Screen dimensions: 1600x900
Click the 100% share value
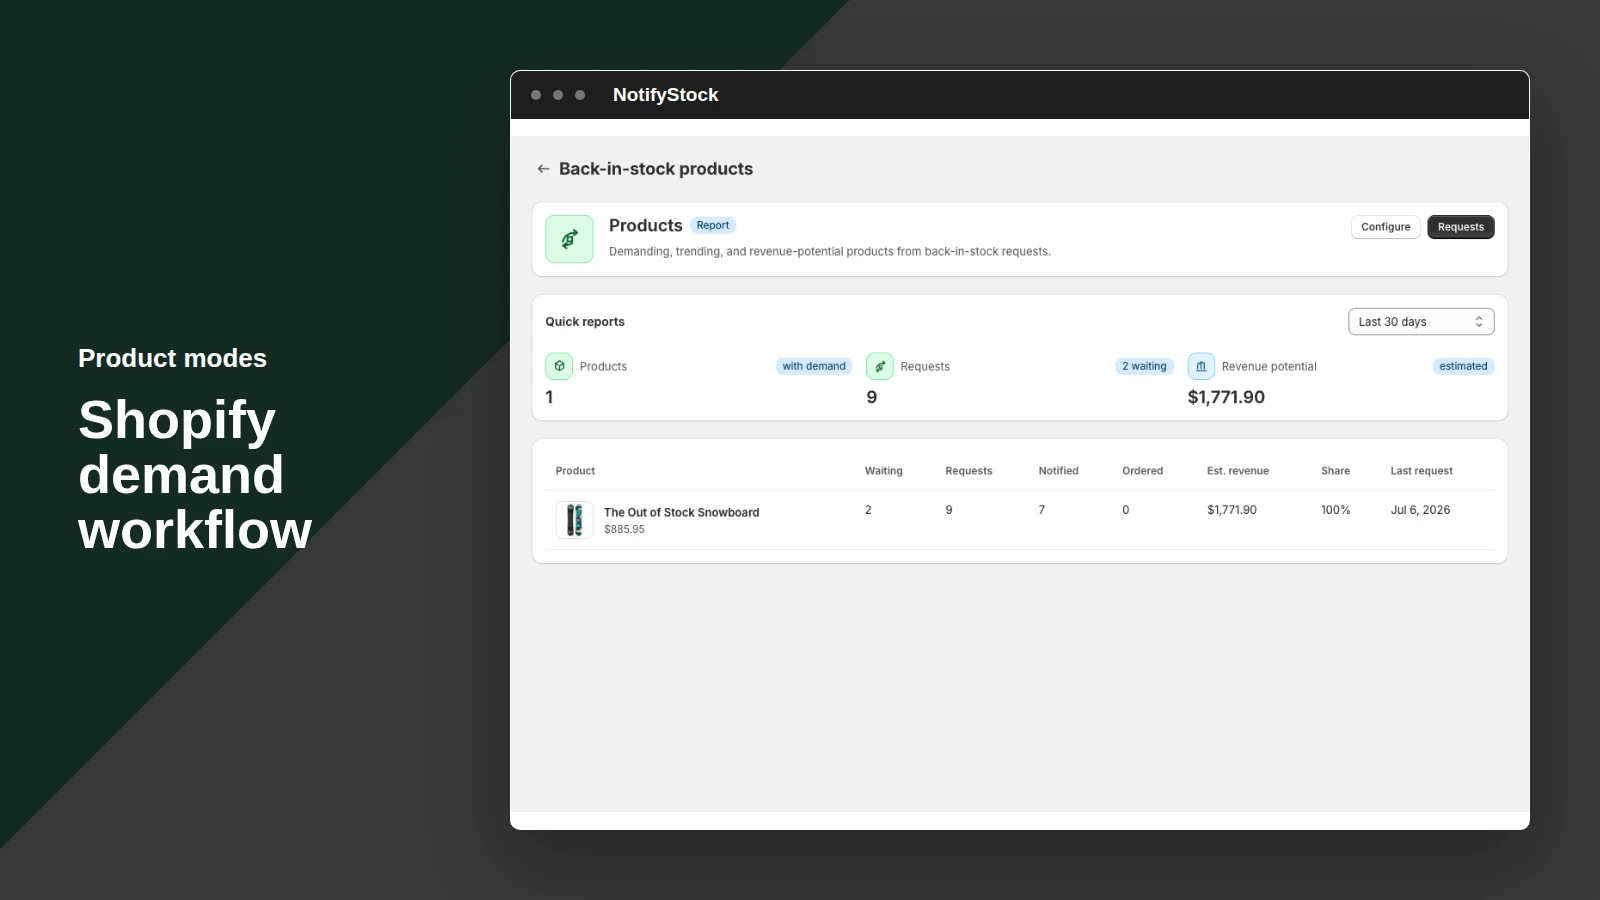(1335, 510)
